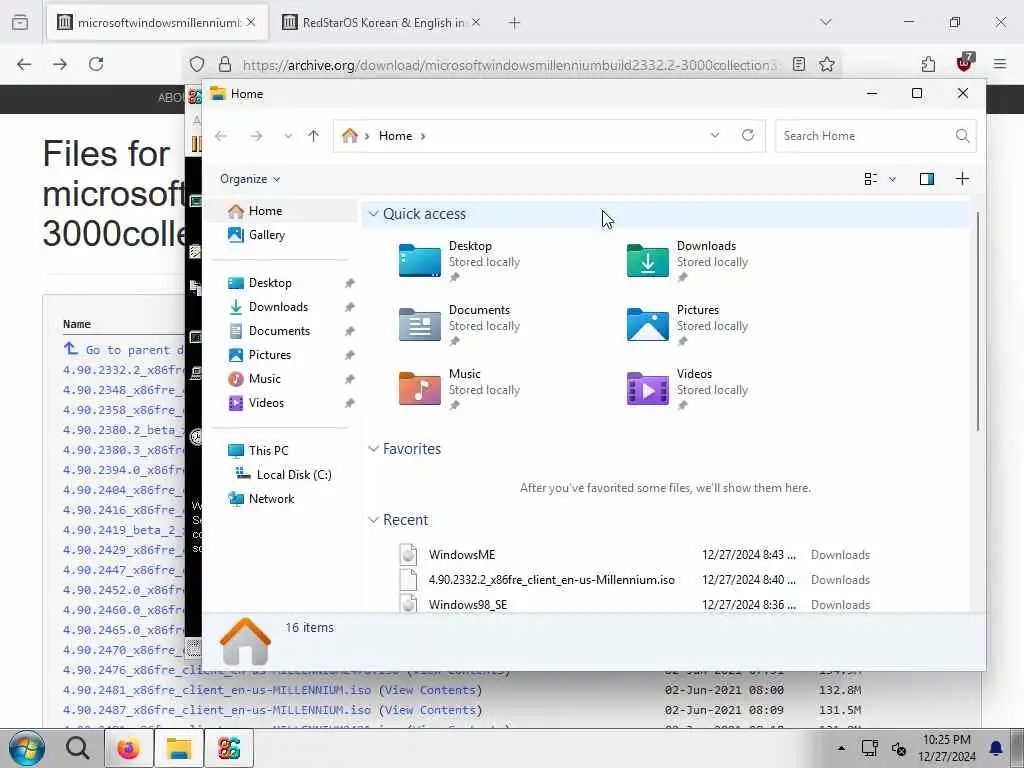The width and height of the screenshot is (1024, 768).
Task: Open the Organize menu
Action: click(x=250, y=179)
